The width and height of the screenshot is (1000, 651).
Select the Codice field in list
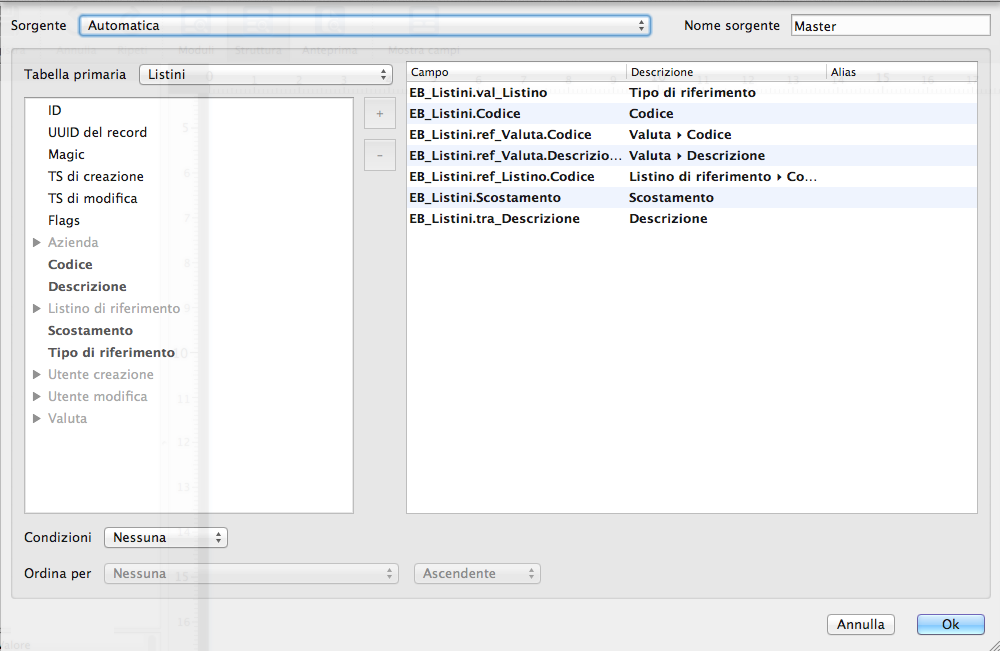[70, 265]
